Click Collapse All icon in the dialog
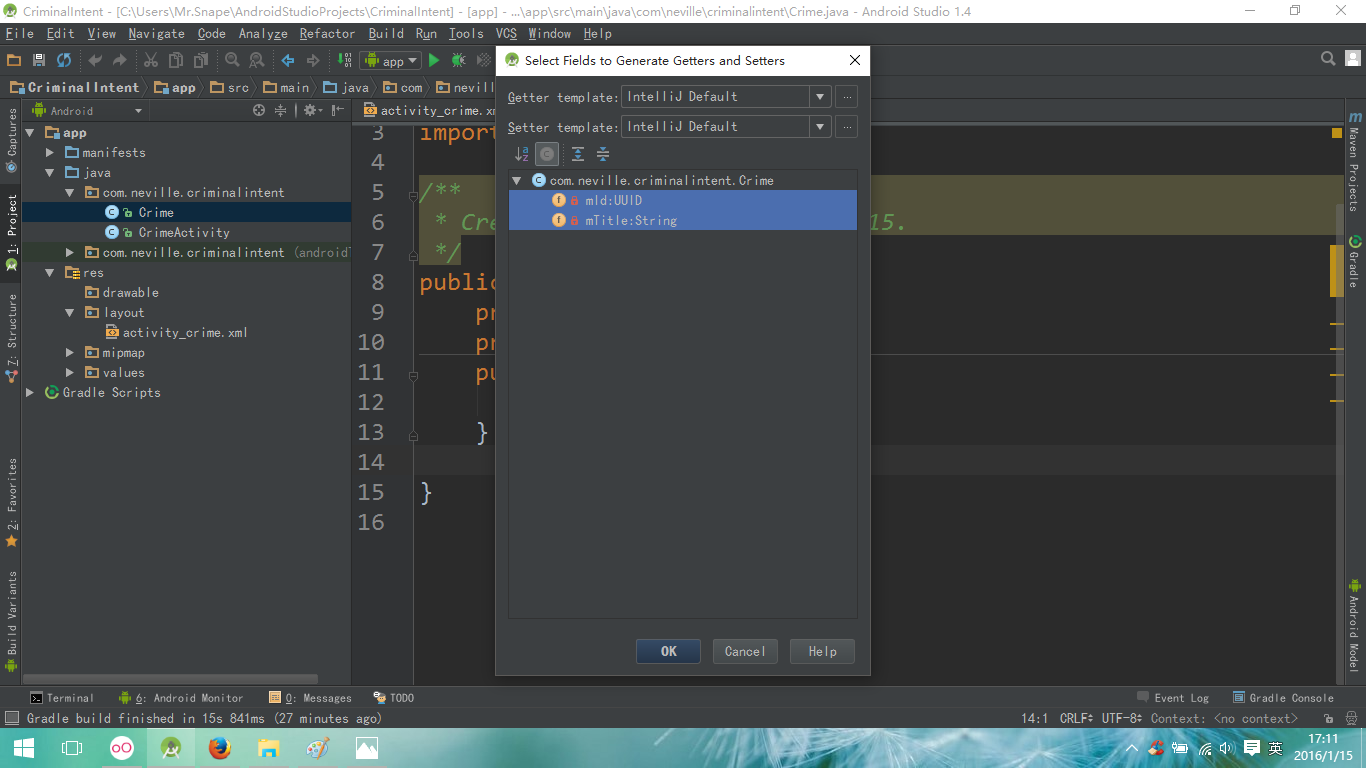Viewport: 1366px width, 768px height. point(603,154)
